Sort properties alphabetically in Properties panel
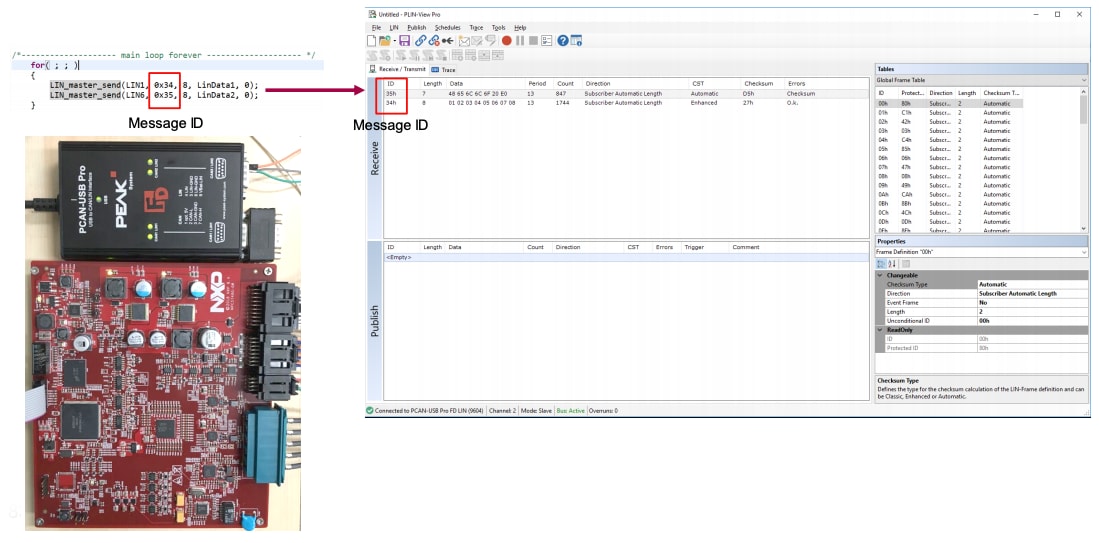The width and height of the screenshot is (1099, 543). [893, 264]
